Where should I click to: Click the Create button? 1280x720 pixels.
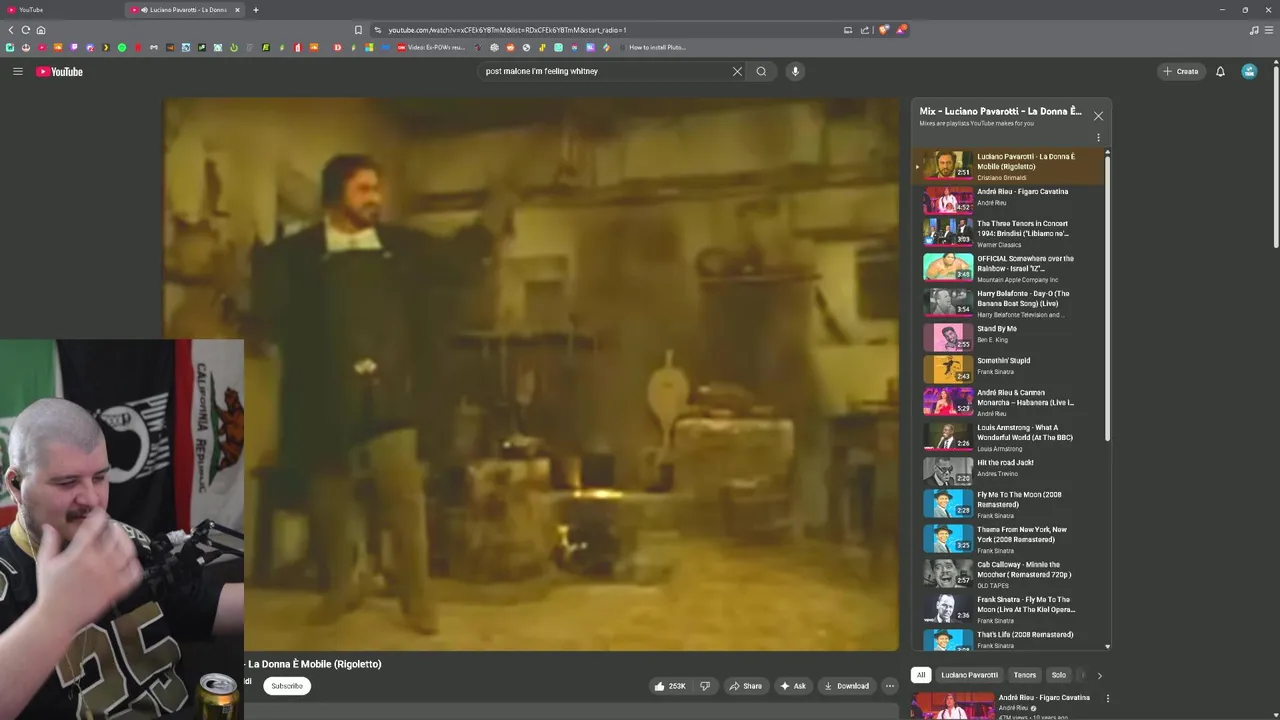(x=1180, y=71)
